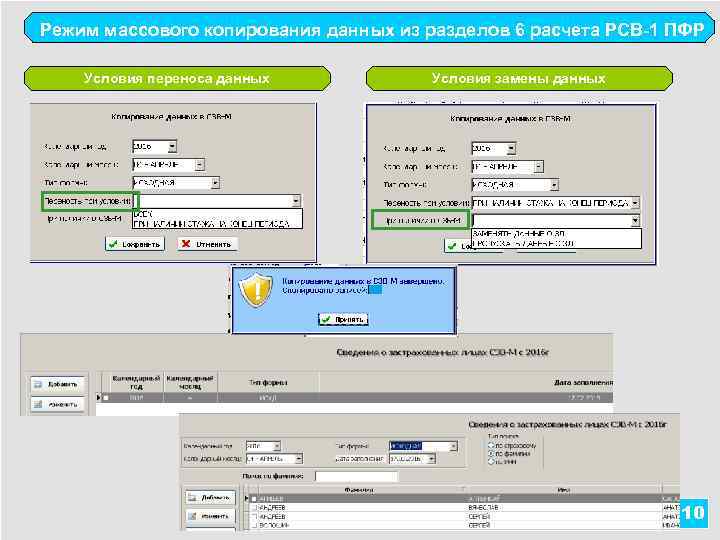This screenshot has width=720, height=540.
Task: Open transfer condition dropdown in right copy dialog
Action: point(635,202)
